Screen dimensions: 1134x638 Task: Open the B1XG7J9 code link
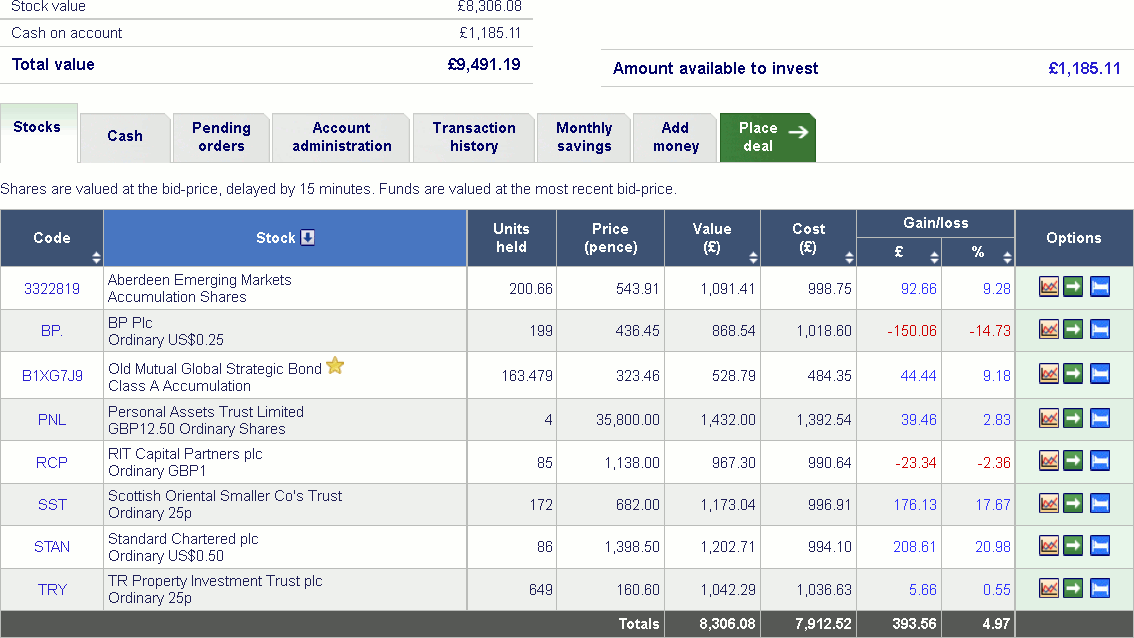pyautogui.click(x=52, y=375)
